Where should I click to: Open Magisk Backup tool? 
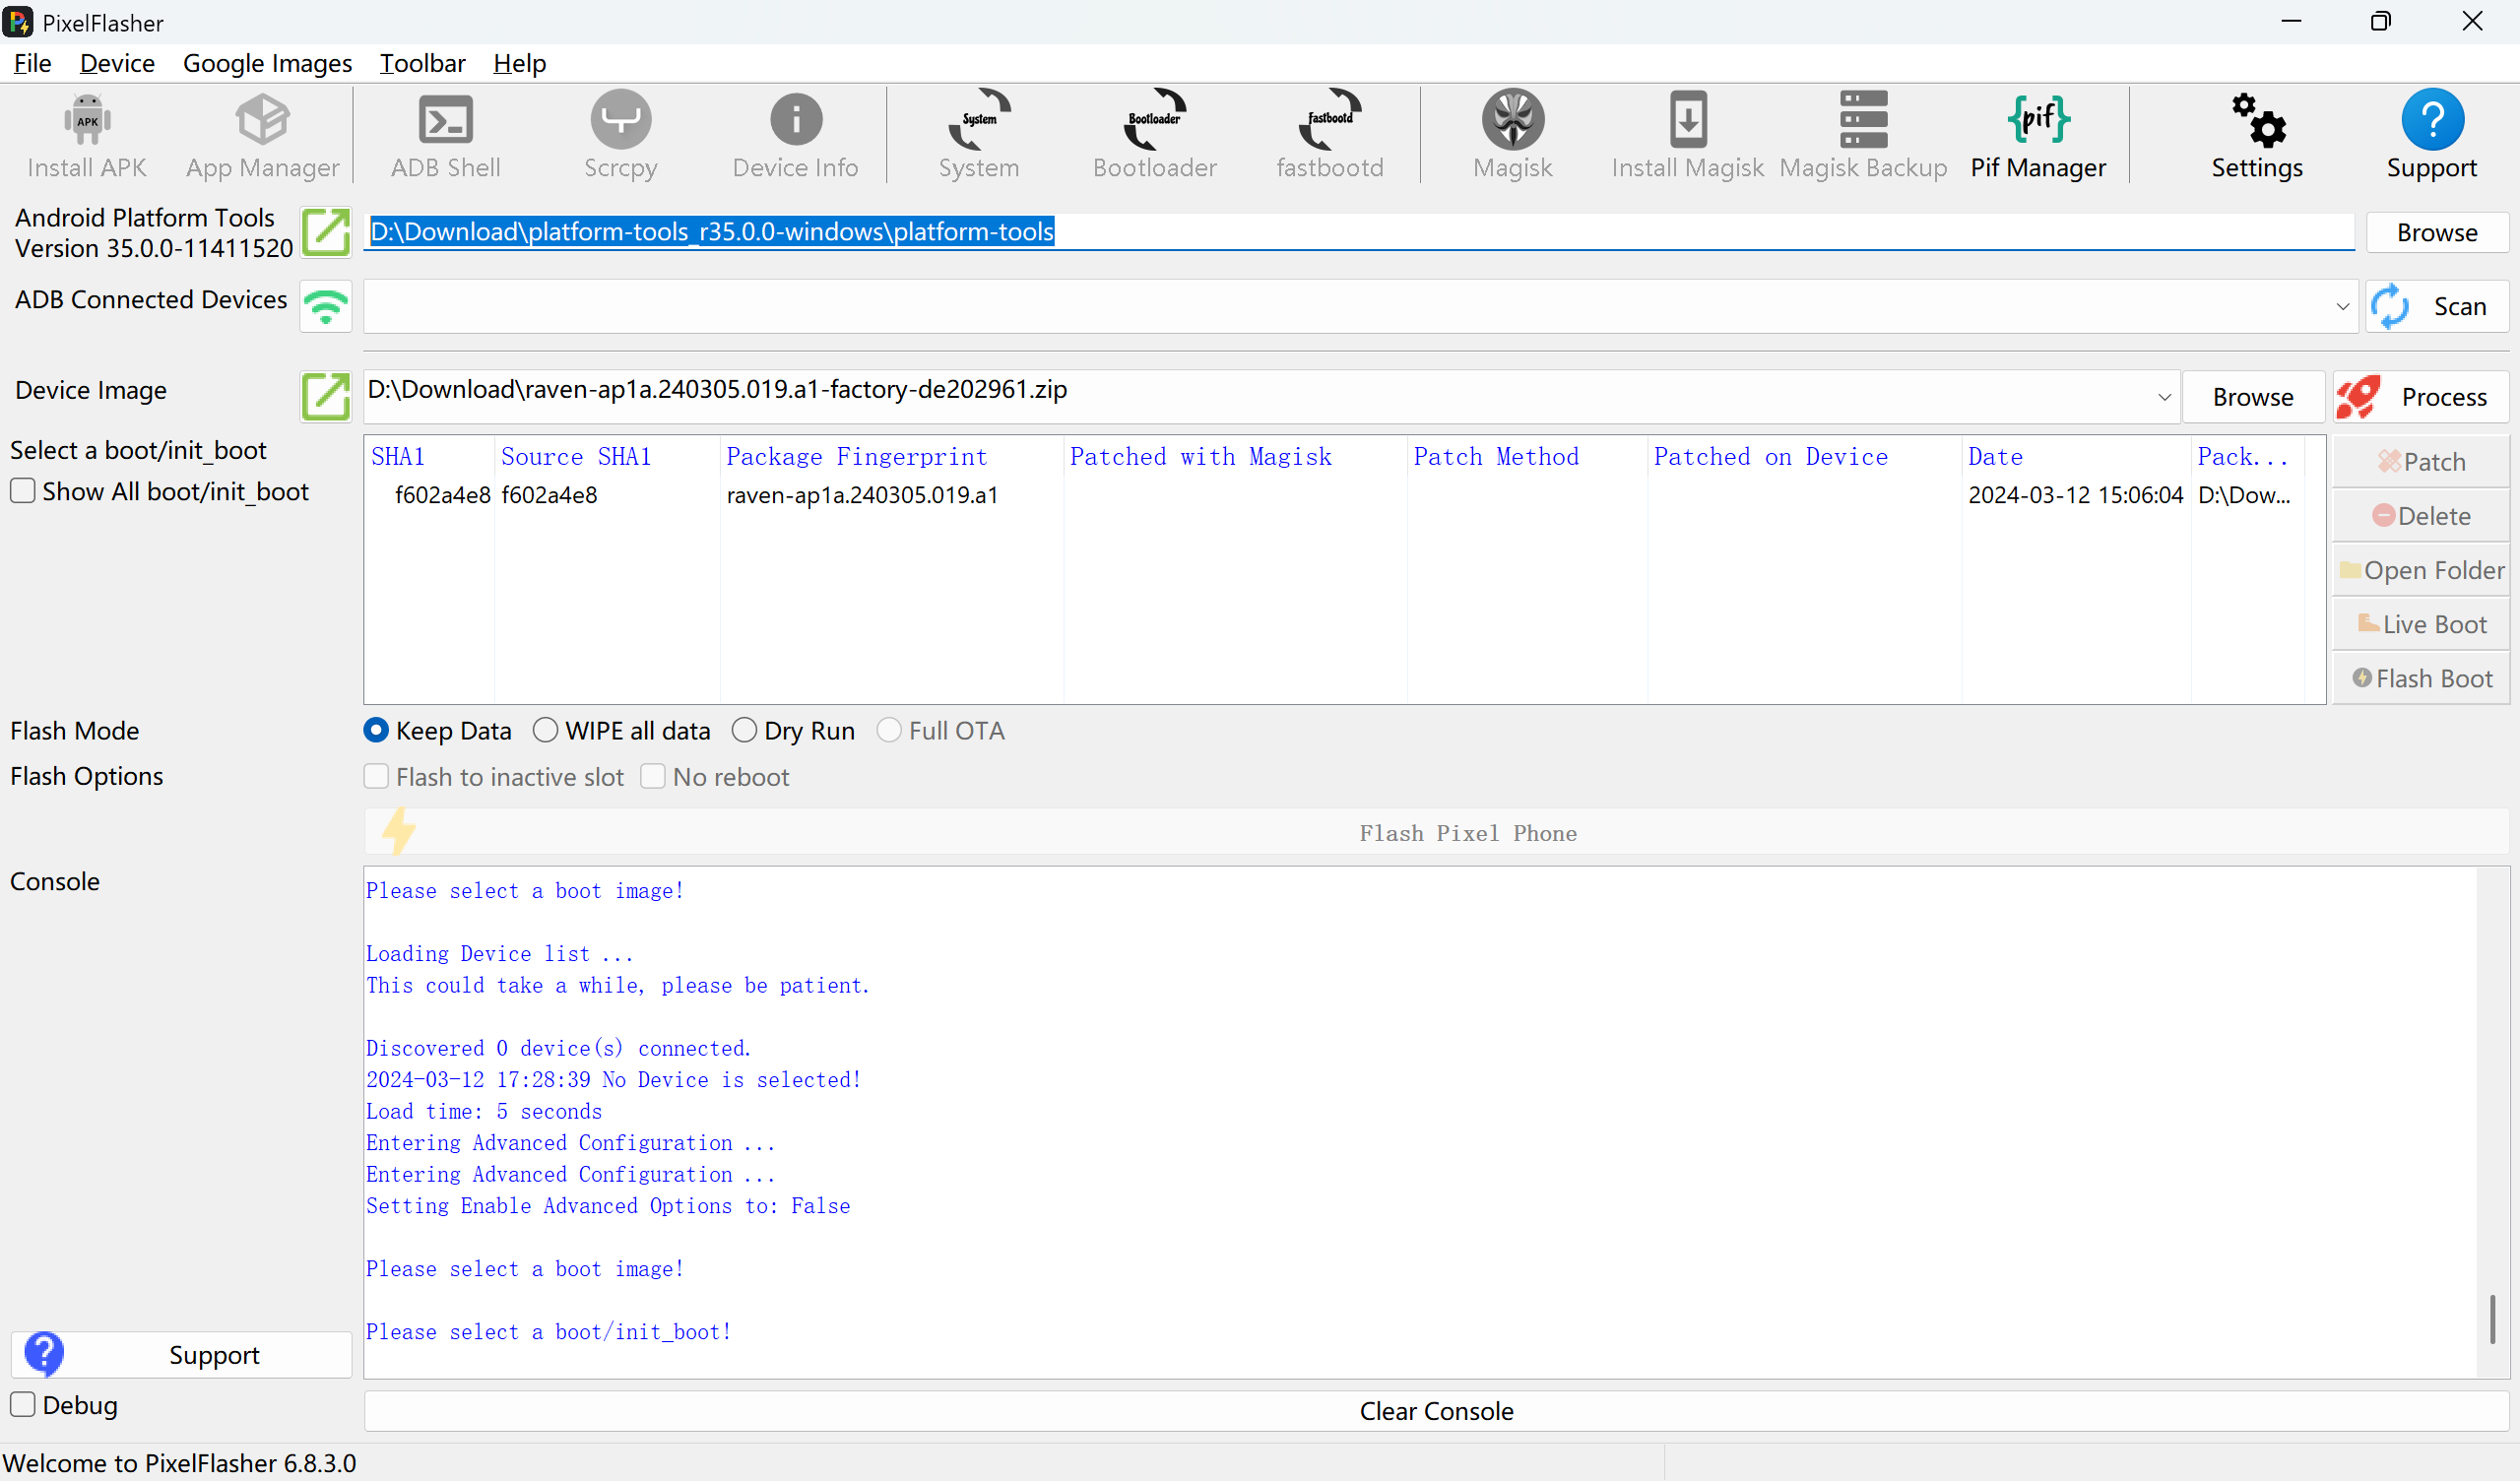(x=1862, y=136)
